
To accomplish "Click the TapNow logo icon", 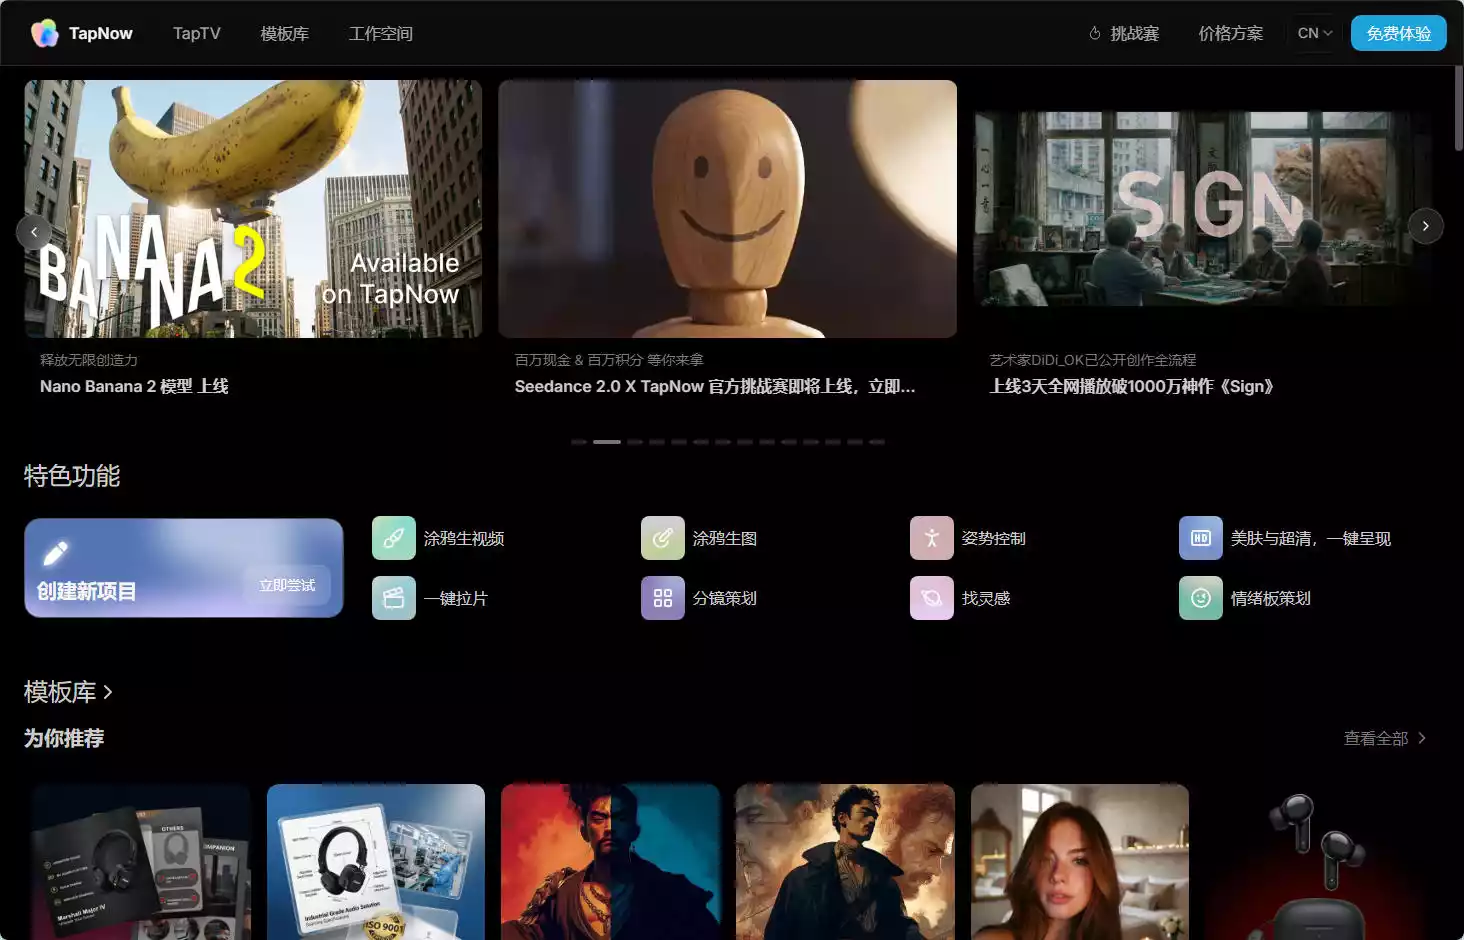I will (x=44, y=33).
